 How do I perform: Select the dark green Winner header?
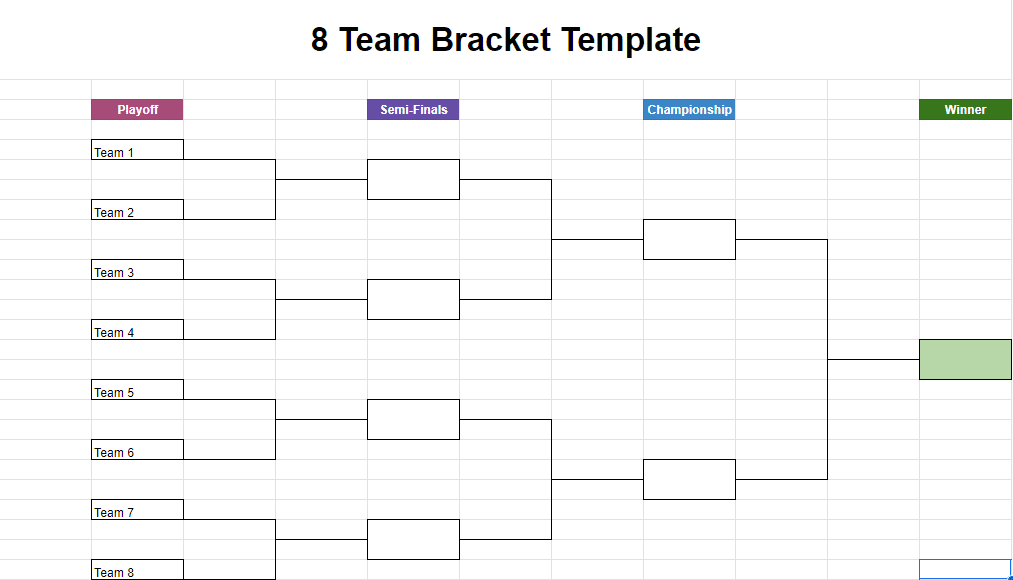coord(965,110)
